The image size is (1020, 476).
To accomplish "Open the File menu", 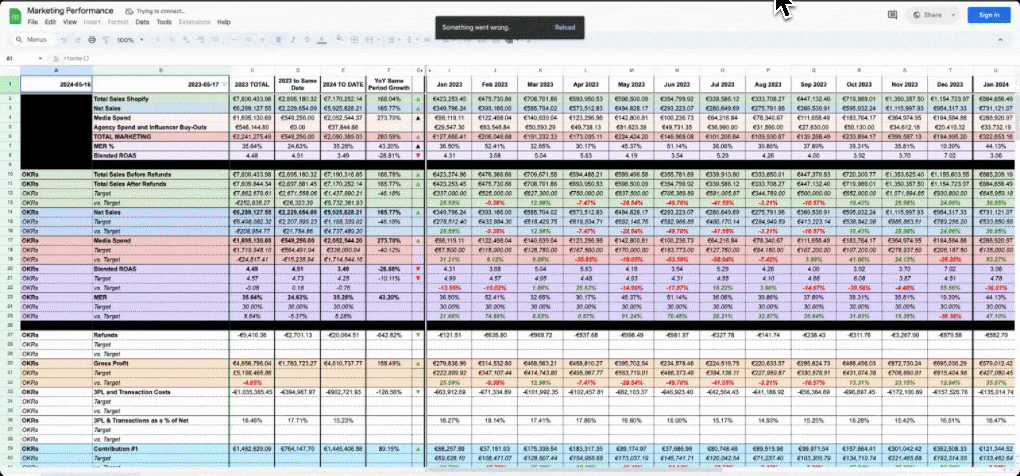I will coord(33,22).
